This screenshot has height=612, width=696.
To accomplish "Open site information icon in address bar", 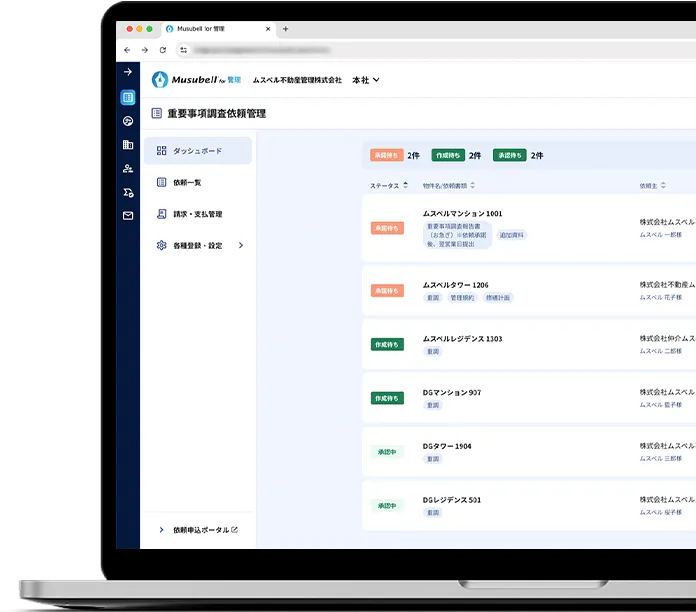I will [x=183, y=50].
